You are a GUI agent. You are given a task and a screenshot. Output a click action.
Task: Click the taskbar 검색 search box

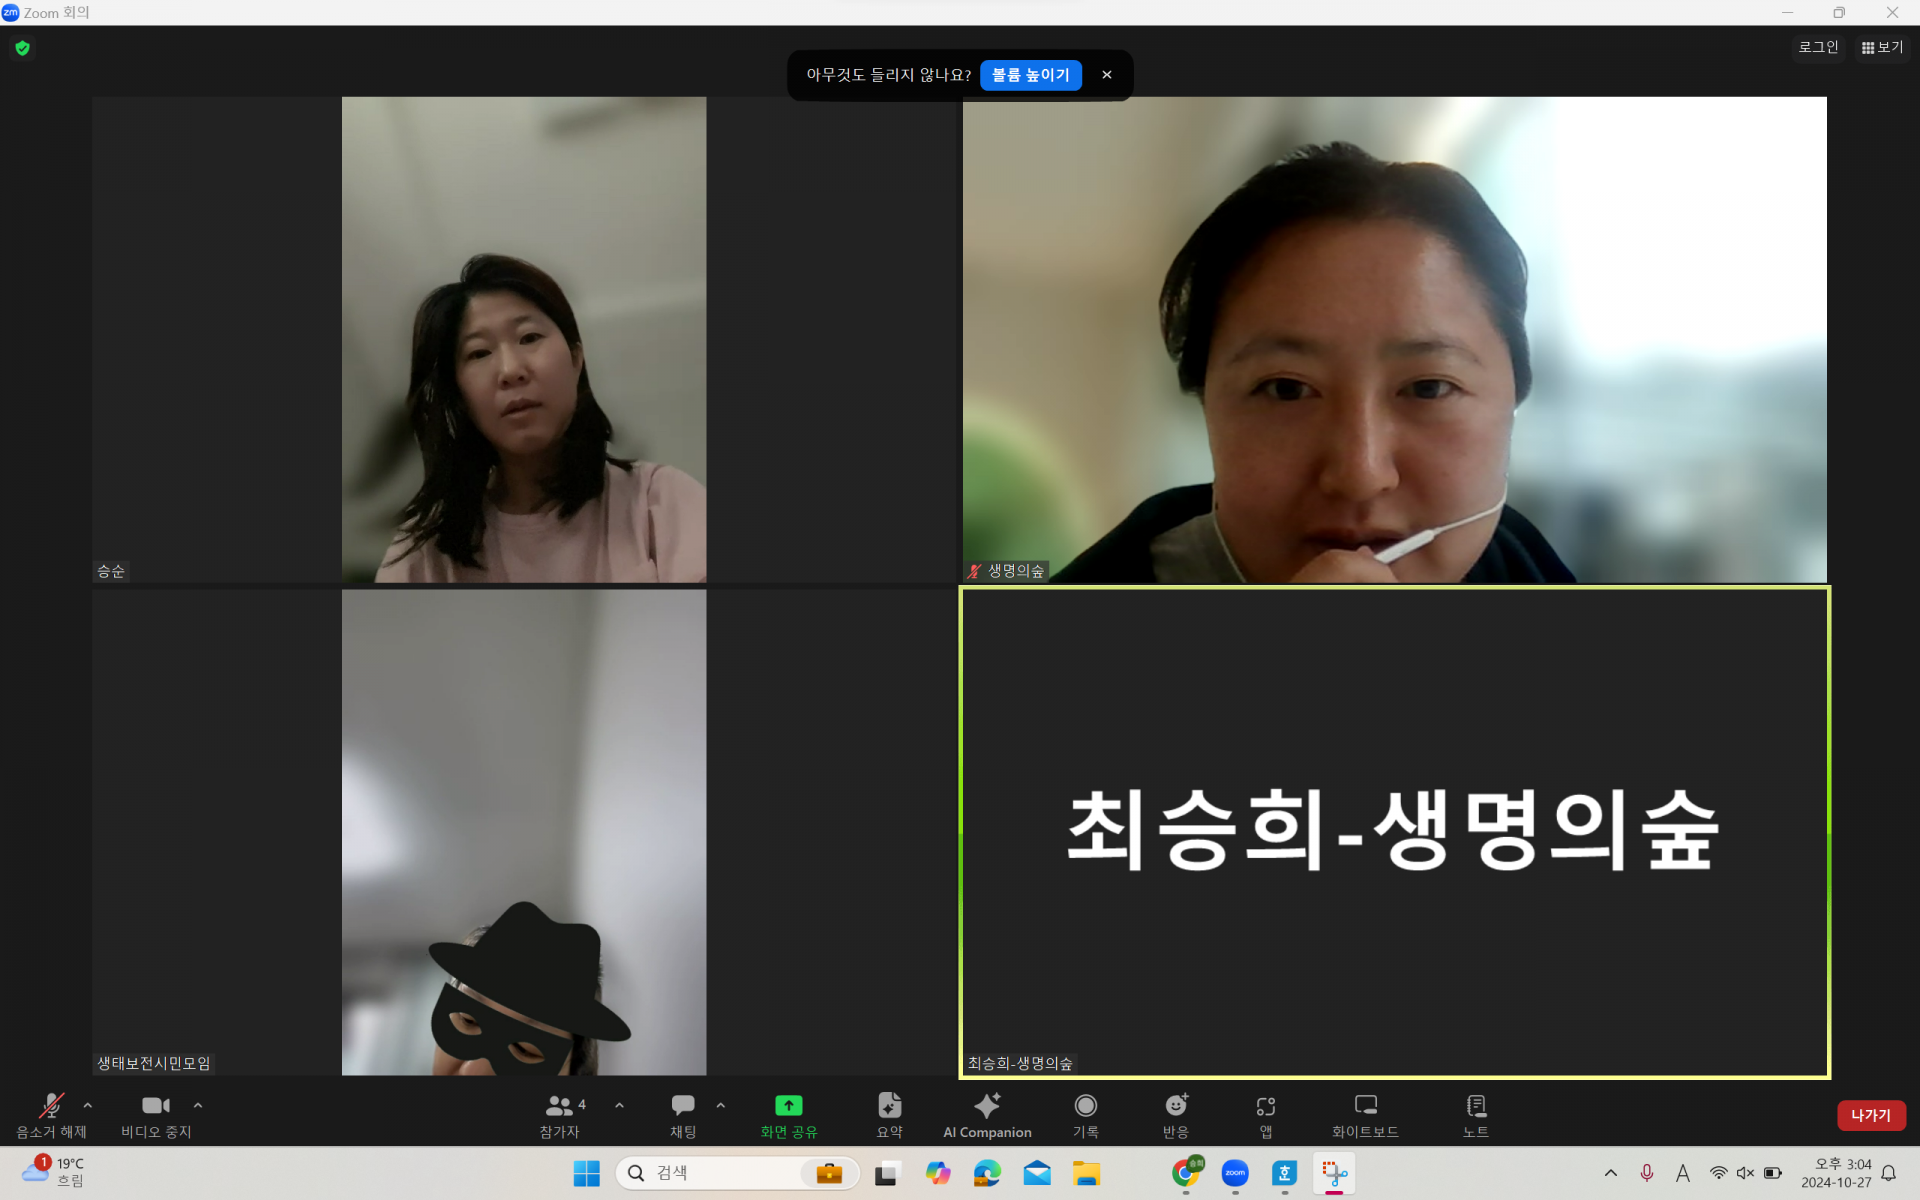737,1173
